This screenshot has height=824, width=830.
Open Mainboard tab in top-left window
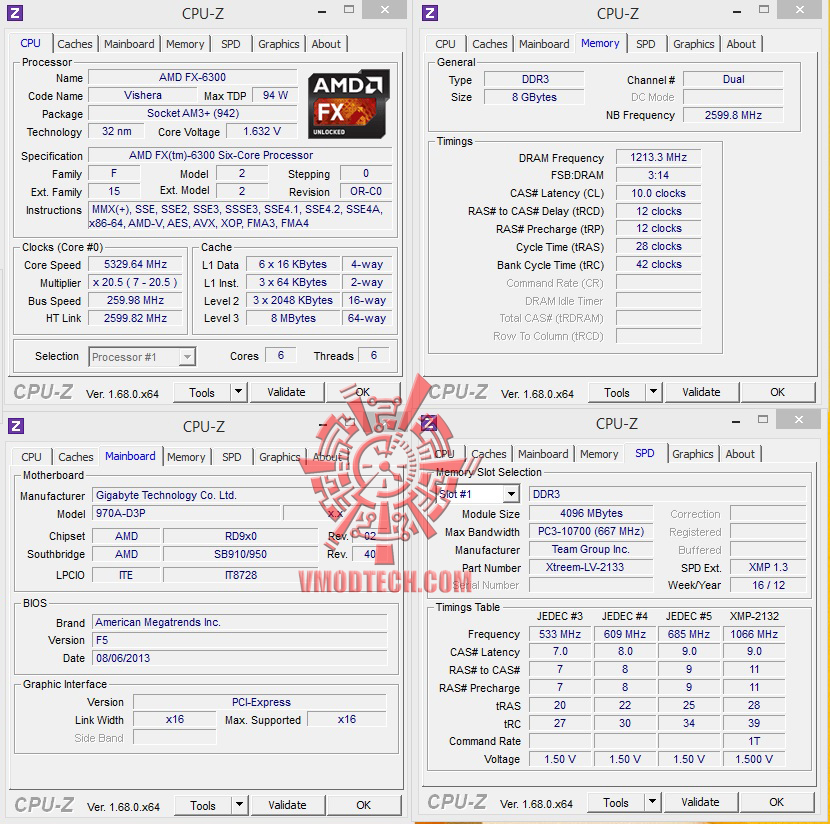129,44
